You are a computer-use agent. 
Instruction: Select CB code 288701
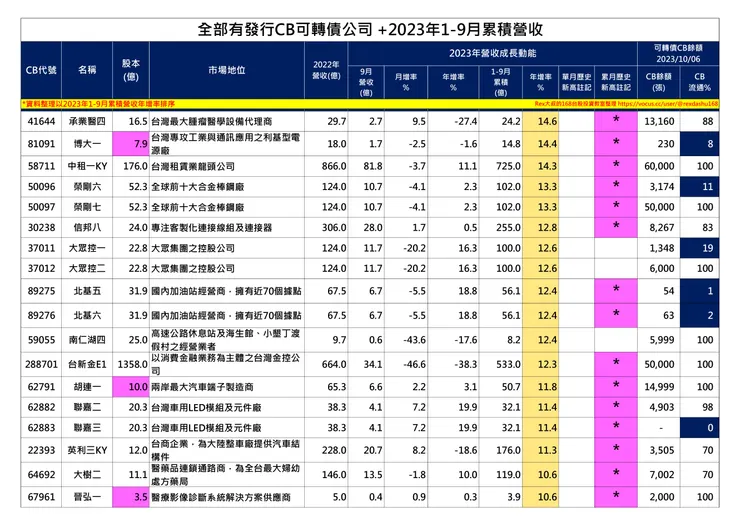(x=41, y=364)
